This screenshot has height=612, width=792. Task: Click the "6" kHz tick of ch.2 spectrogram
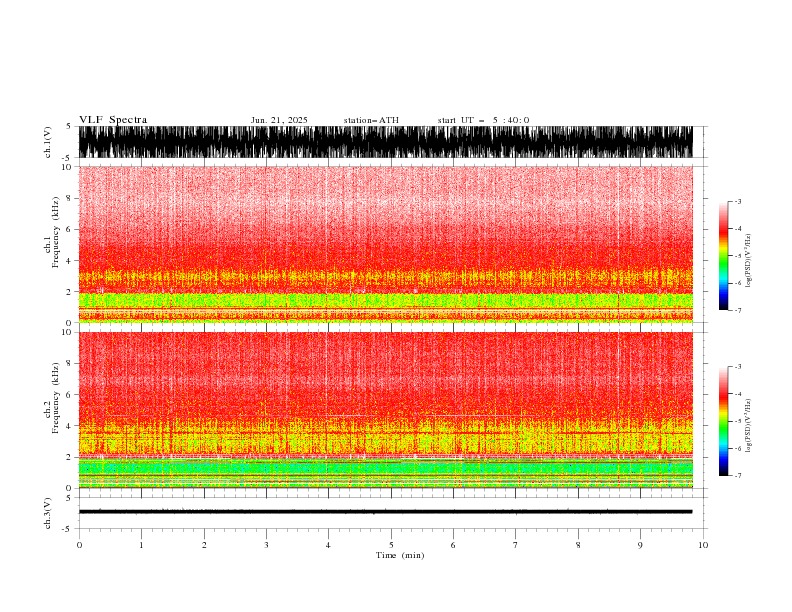click(x=69, y=394)
